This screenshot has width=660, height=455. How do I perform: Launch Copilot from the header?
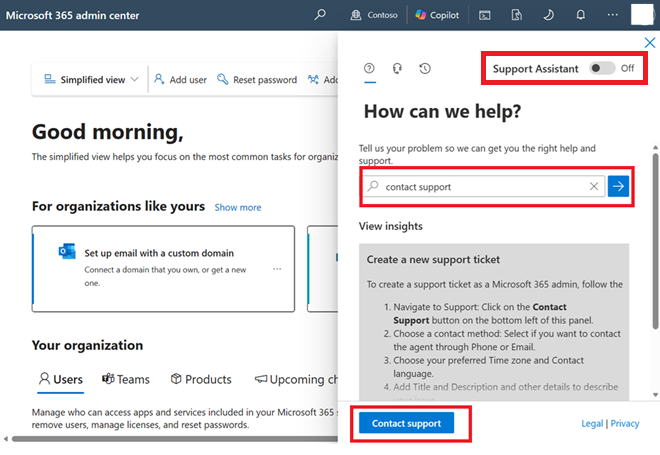pyautogui.click(x=437, y=15)
